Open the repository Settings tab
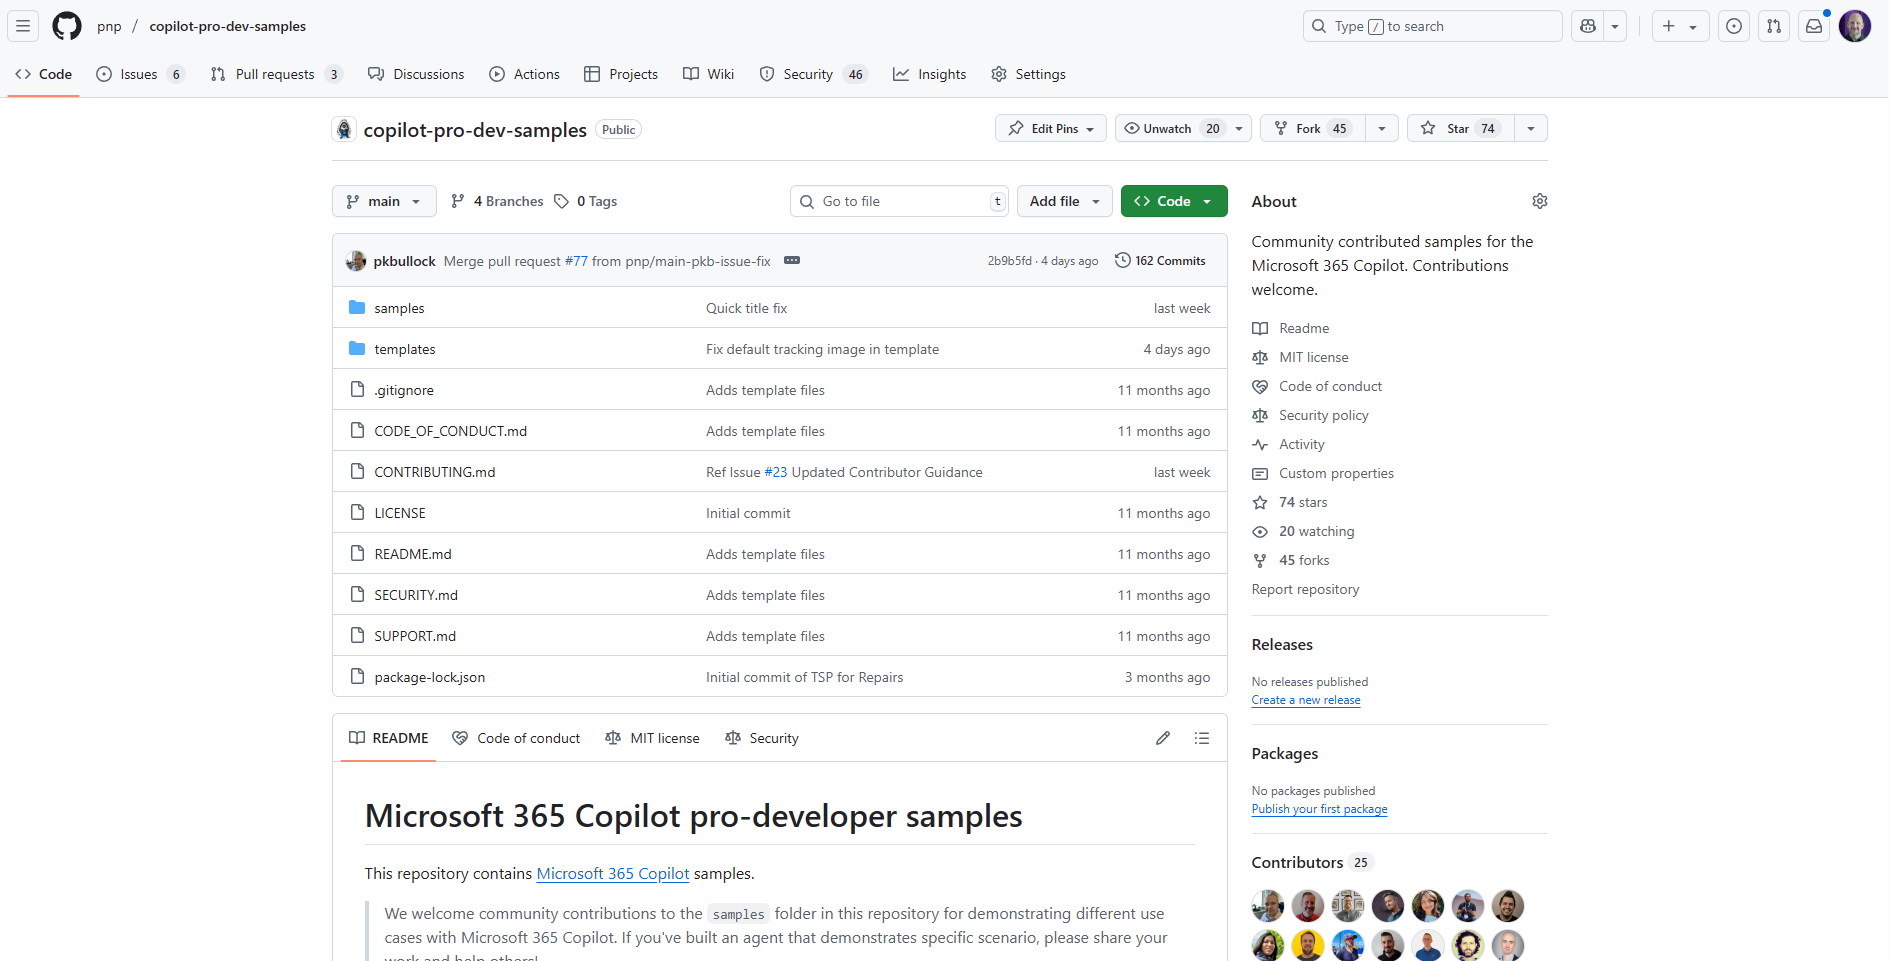The image size is (1890, 961). (1029, 74)
